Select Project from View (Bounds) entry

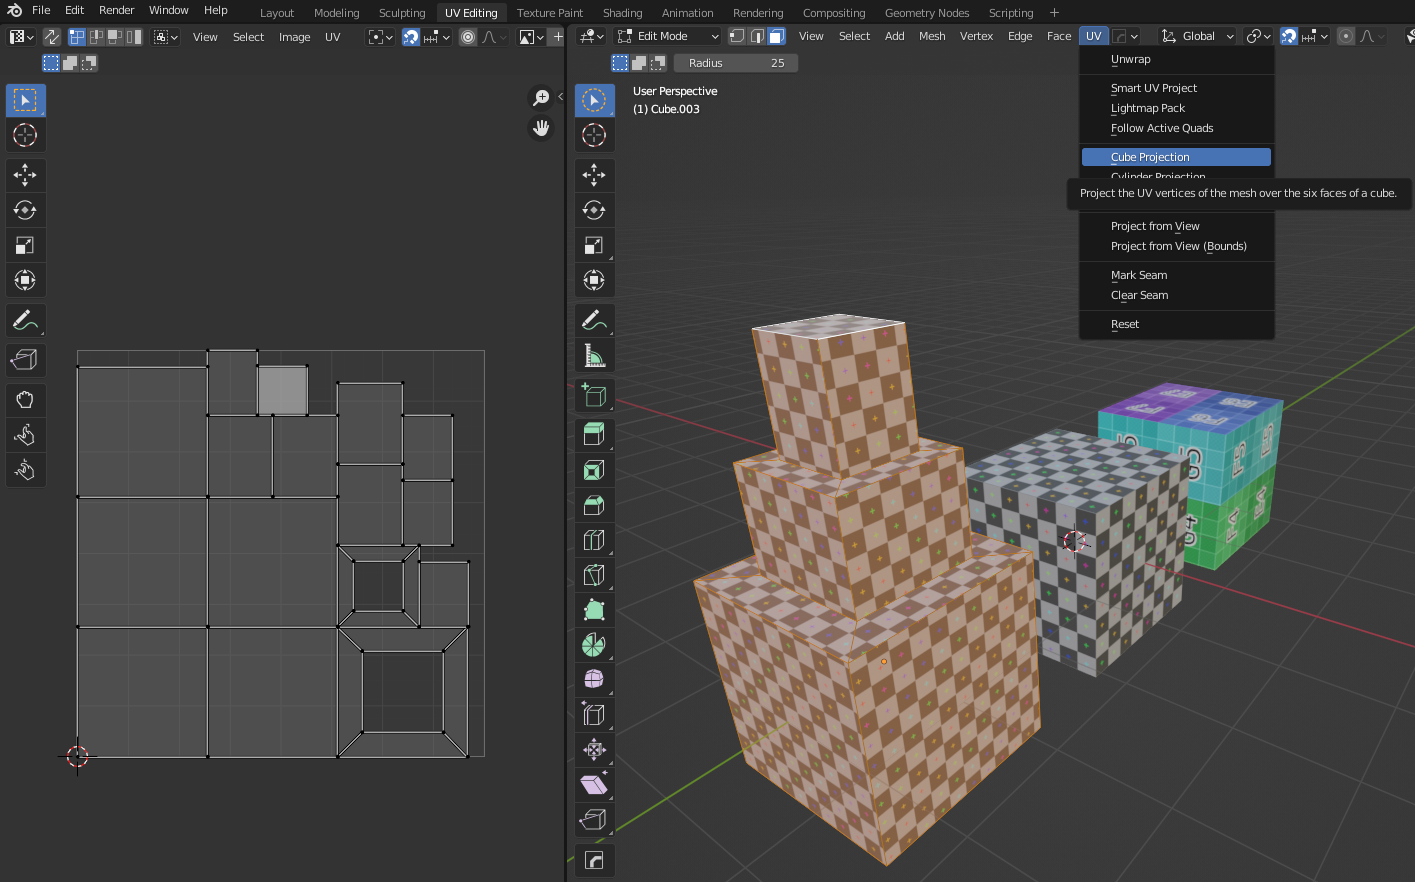click(x=1177, y=246)
